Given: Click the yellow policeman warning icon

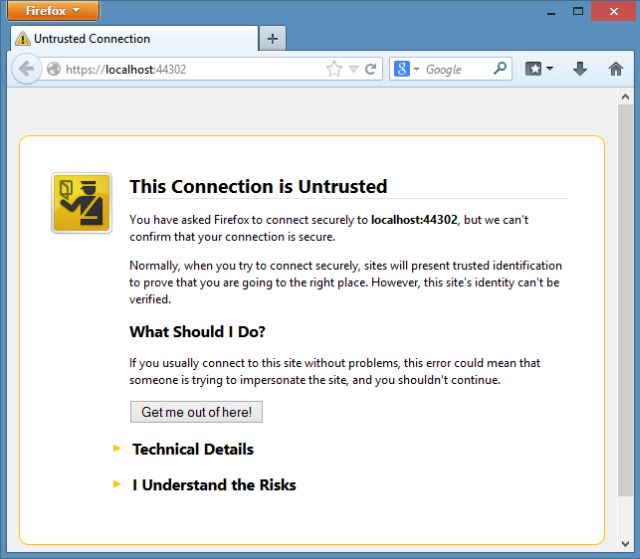Looking at the screenshot, I should pyautogui.click(x=81, y=203).
